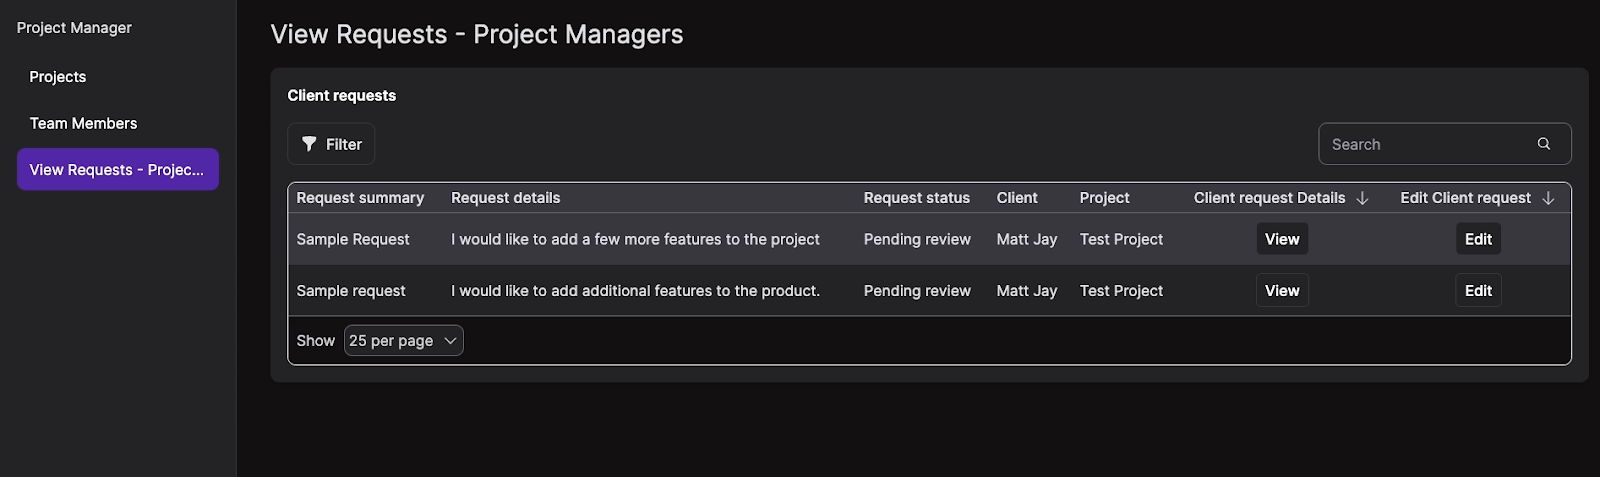Click the Request status column header
This screenshot has width=1600, height=477.
917,198
